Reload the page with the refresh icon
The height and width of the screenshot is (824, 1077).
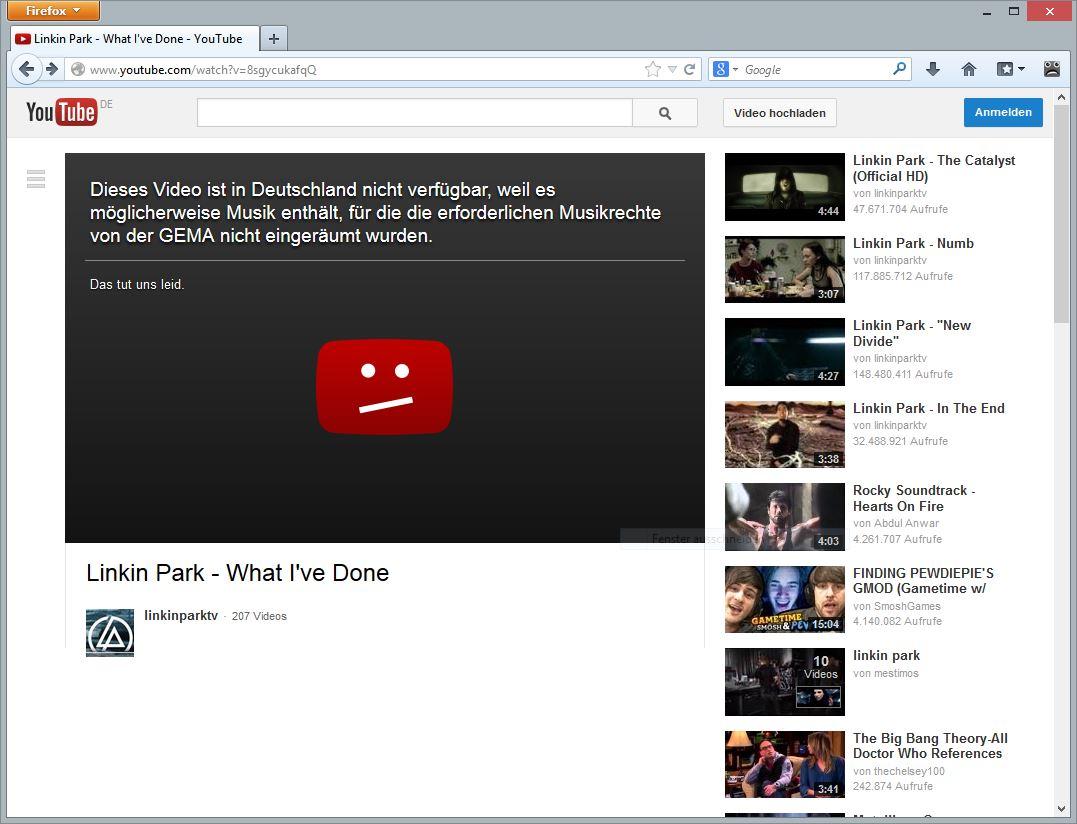coord(690,69)
